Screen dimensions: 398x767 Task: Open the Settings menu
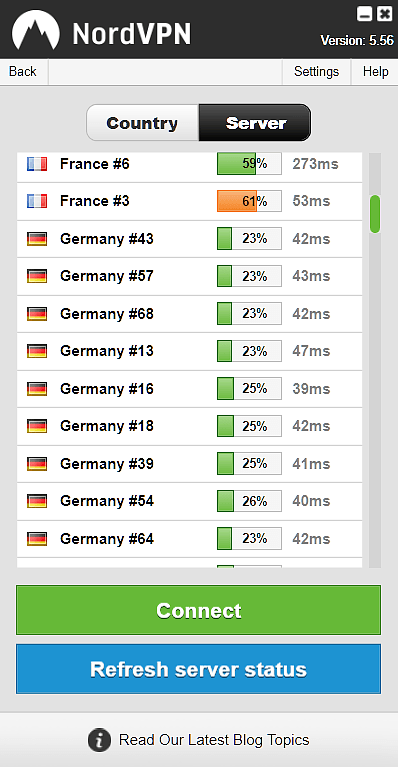(x=316, y=72)
